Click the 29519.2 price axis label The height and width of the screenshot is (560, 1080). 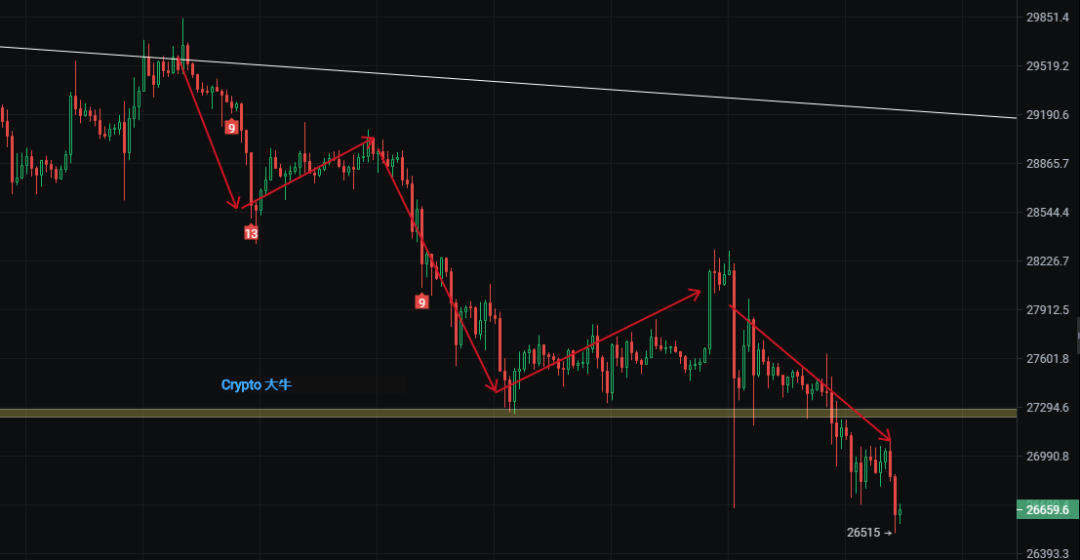[1048, 66]
